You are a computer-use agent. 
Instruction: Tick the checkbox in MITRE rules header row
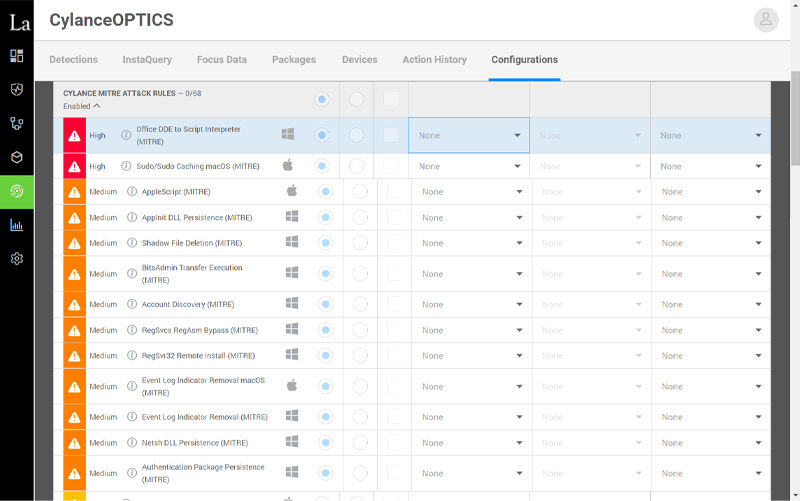tap(391, 99)
